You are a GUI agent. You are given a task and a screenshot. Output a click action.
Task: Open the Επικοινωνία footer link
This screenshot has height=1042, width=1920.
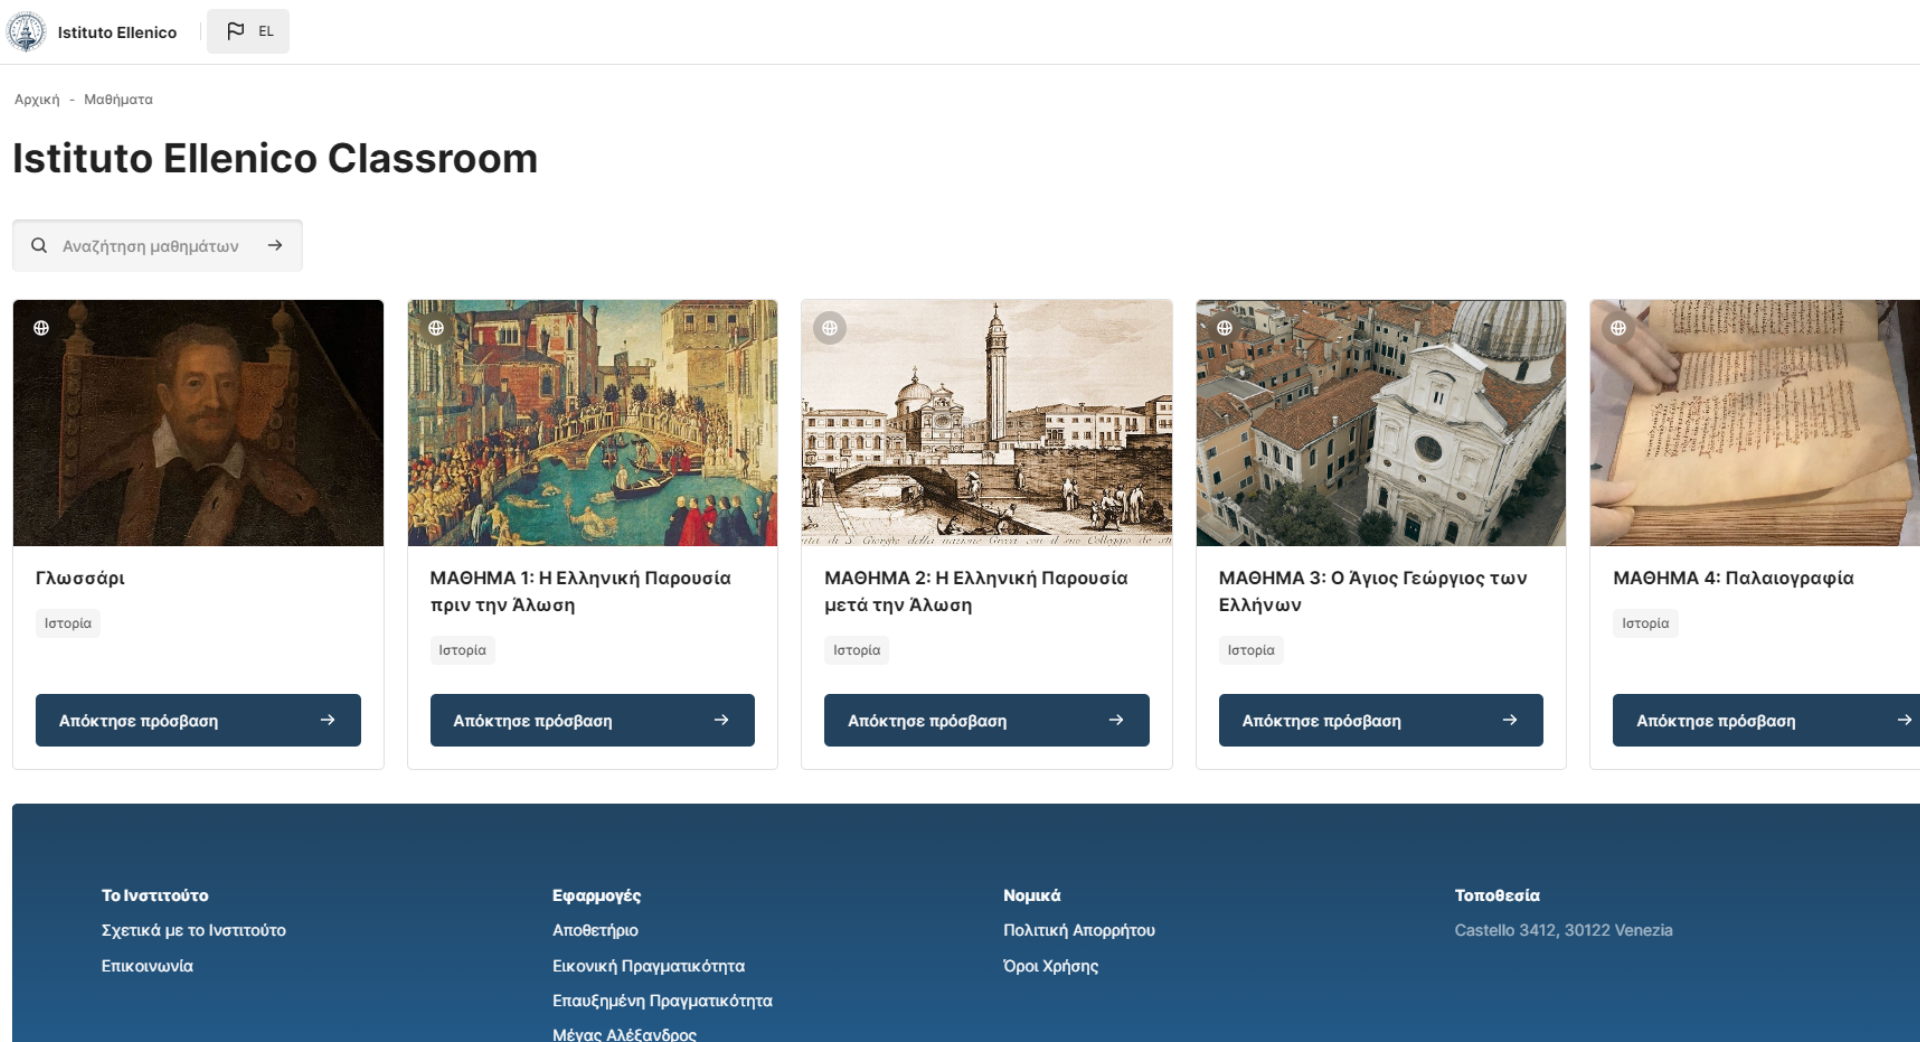point(147,966)
